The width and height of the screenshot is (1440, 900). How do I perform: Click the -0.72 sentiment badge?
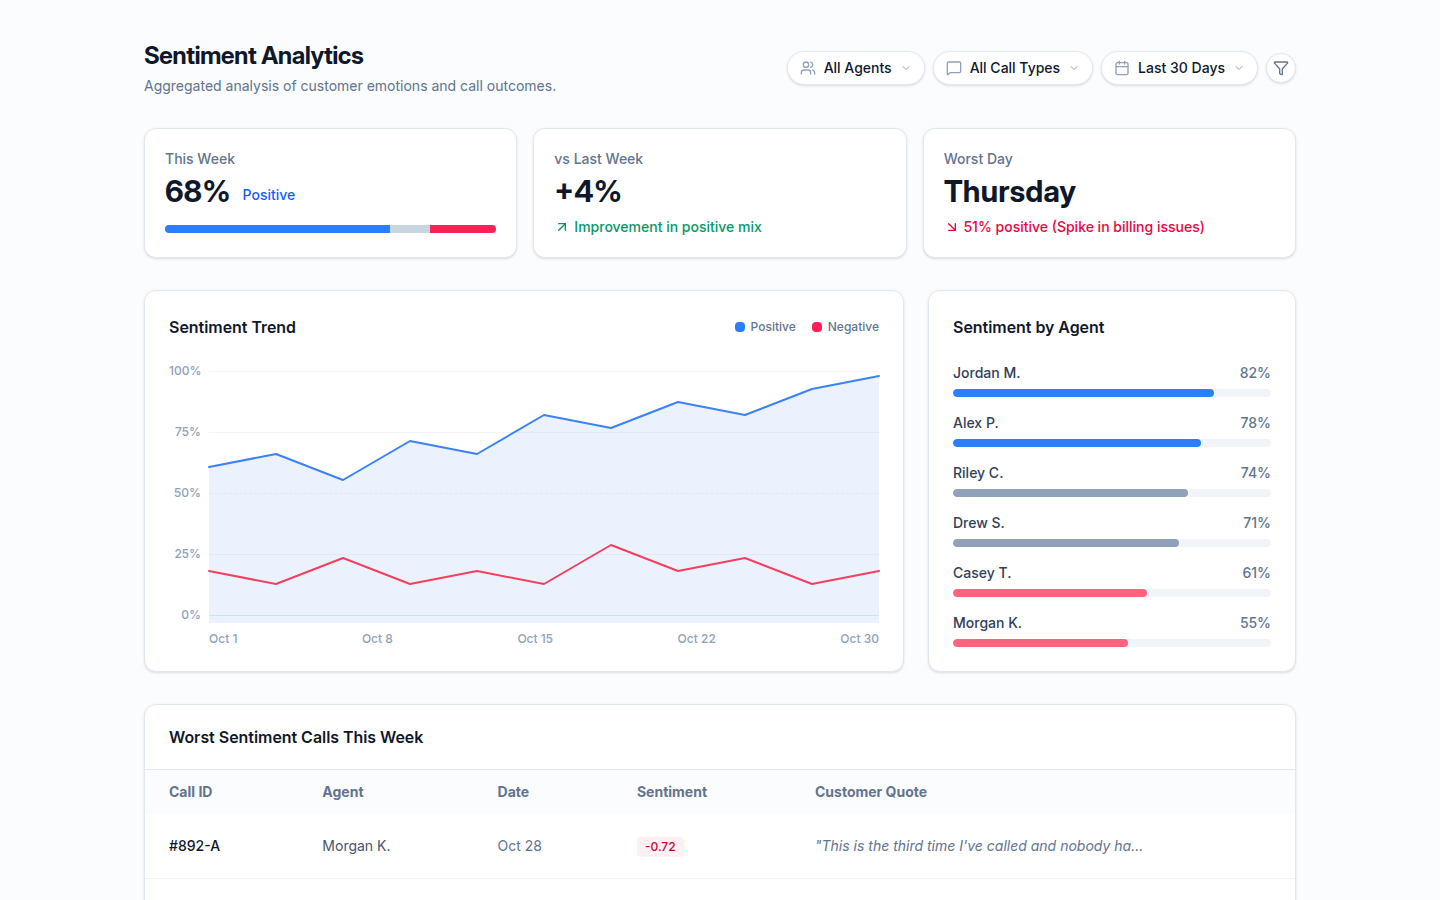(x=660, y=846)
